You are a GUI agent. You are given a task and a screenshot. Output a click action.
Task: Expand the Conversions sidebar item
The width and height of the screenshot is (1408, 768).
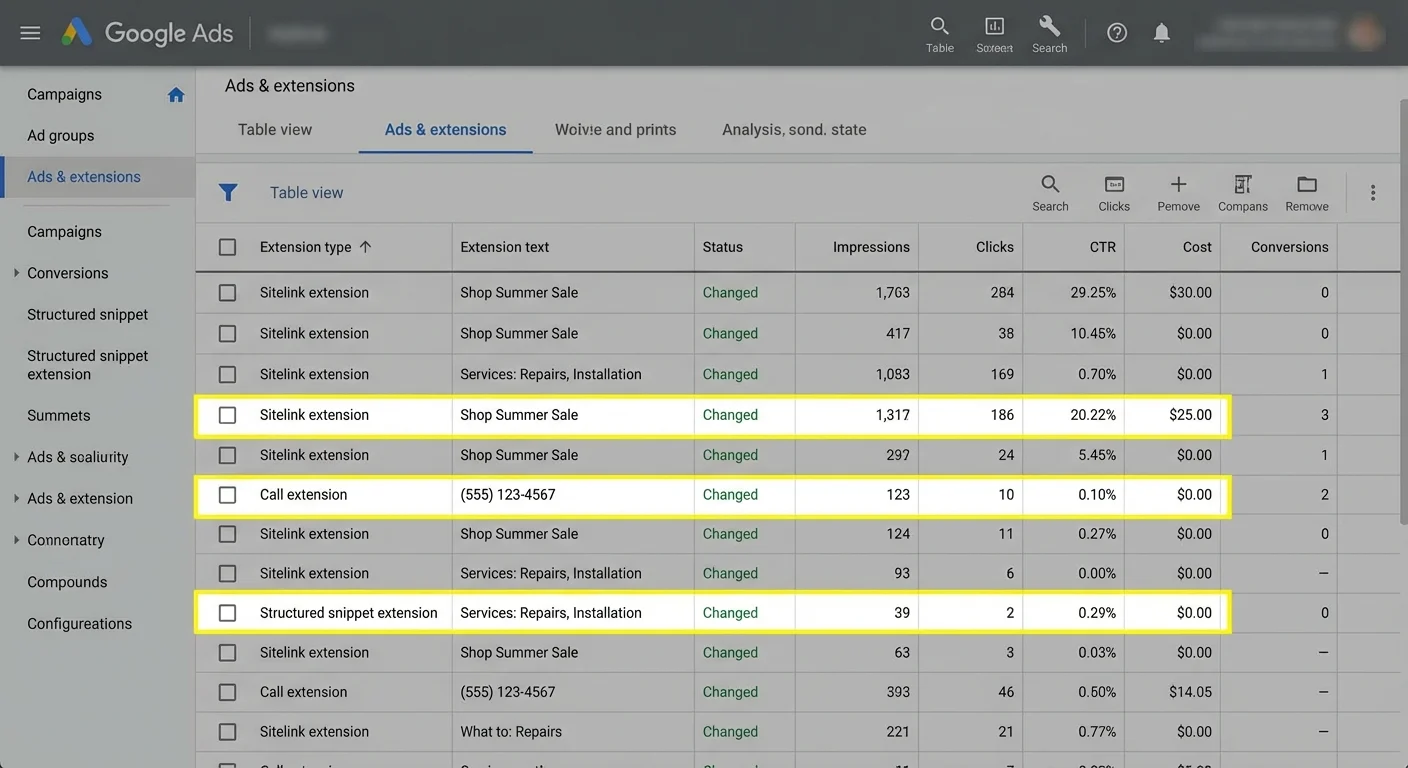coord(16,273)
